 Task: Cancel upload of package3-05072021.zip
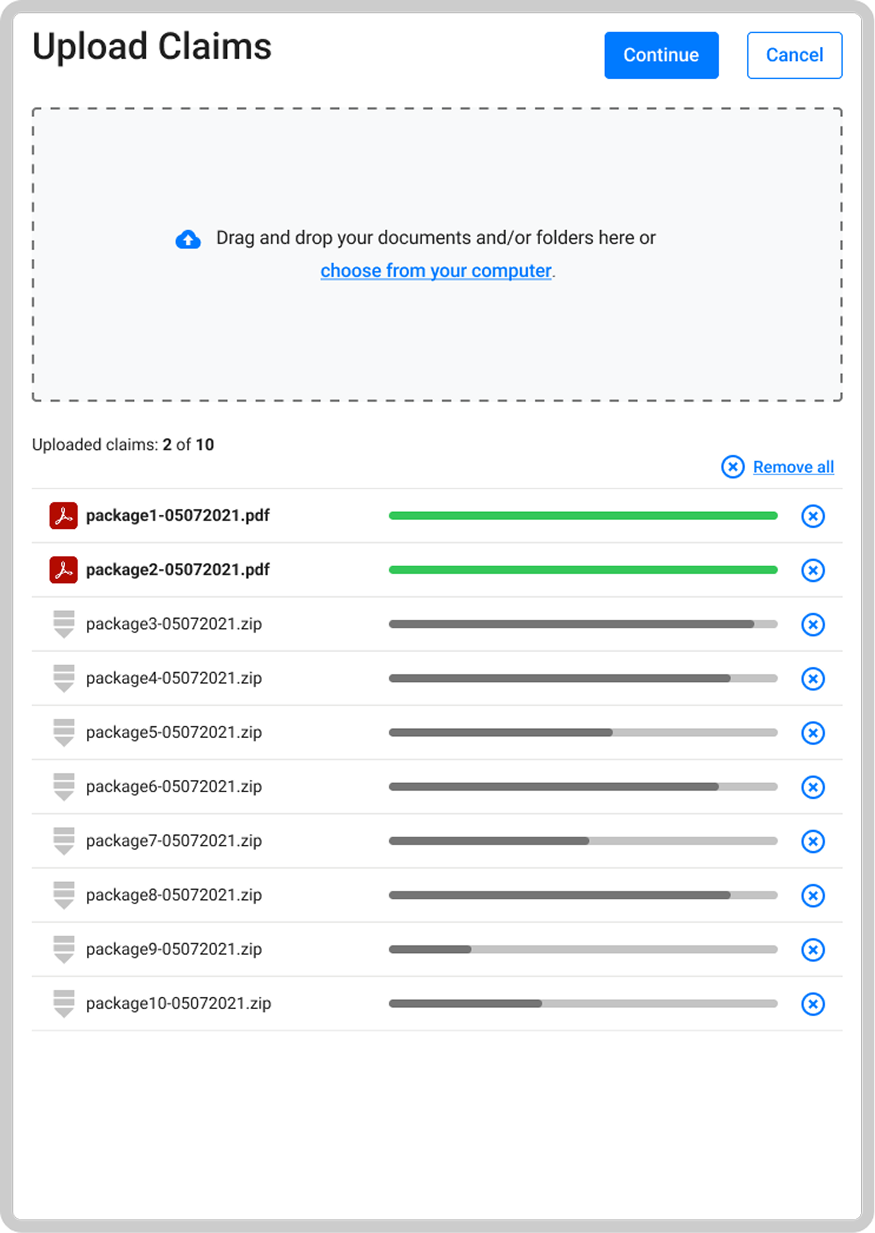813,624
